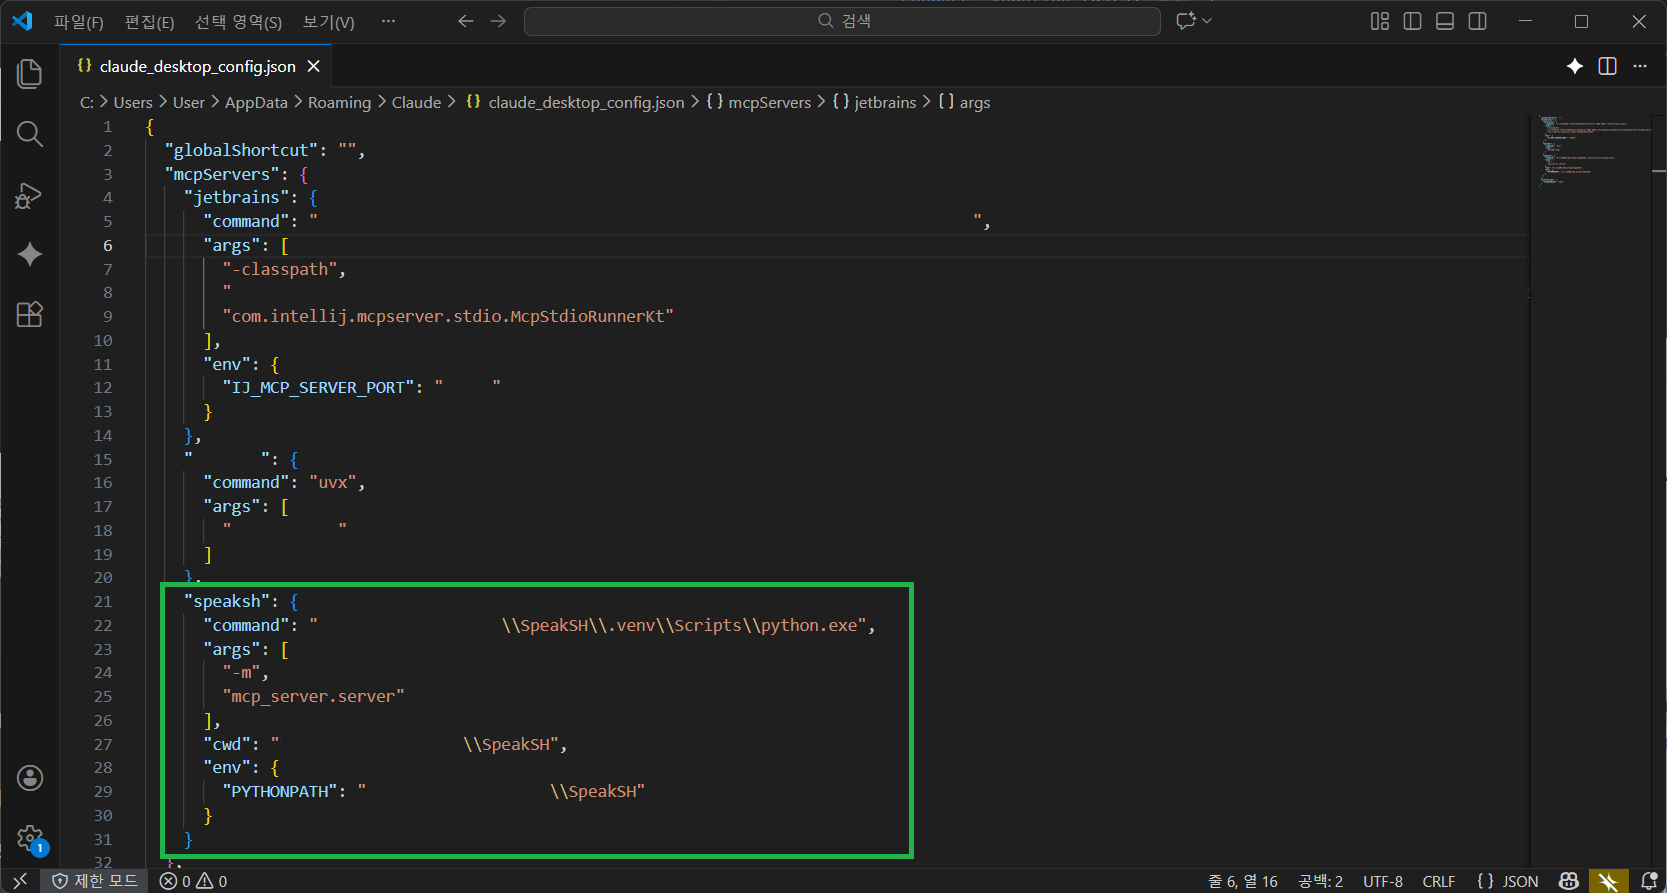Click the "mcp_server.server" string on line 25
The height and width of the screenshot is (893, 1667).
314,696
